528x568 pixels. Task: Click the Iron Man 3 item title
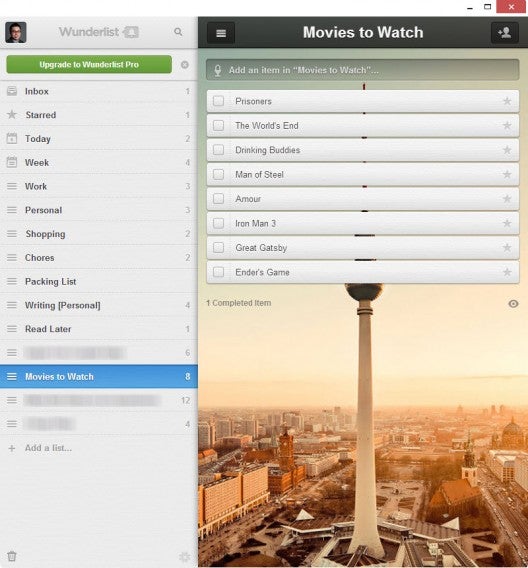click(255, 224)
